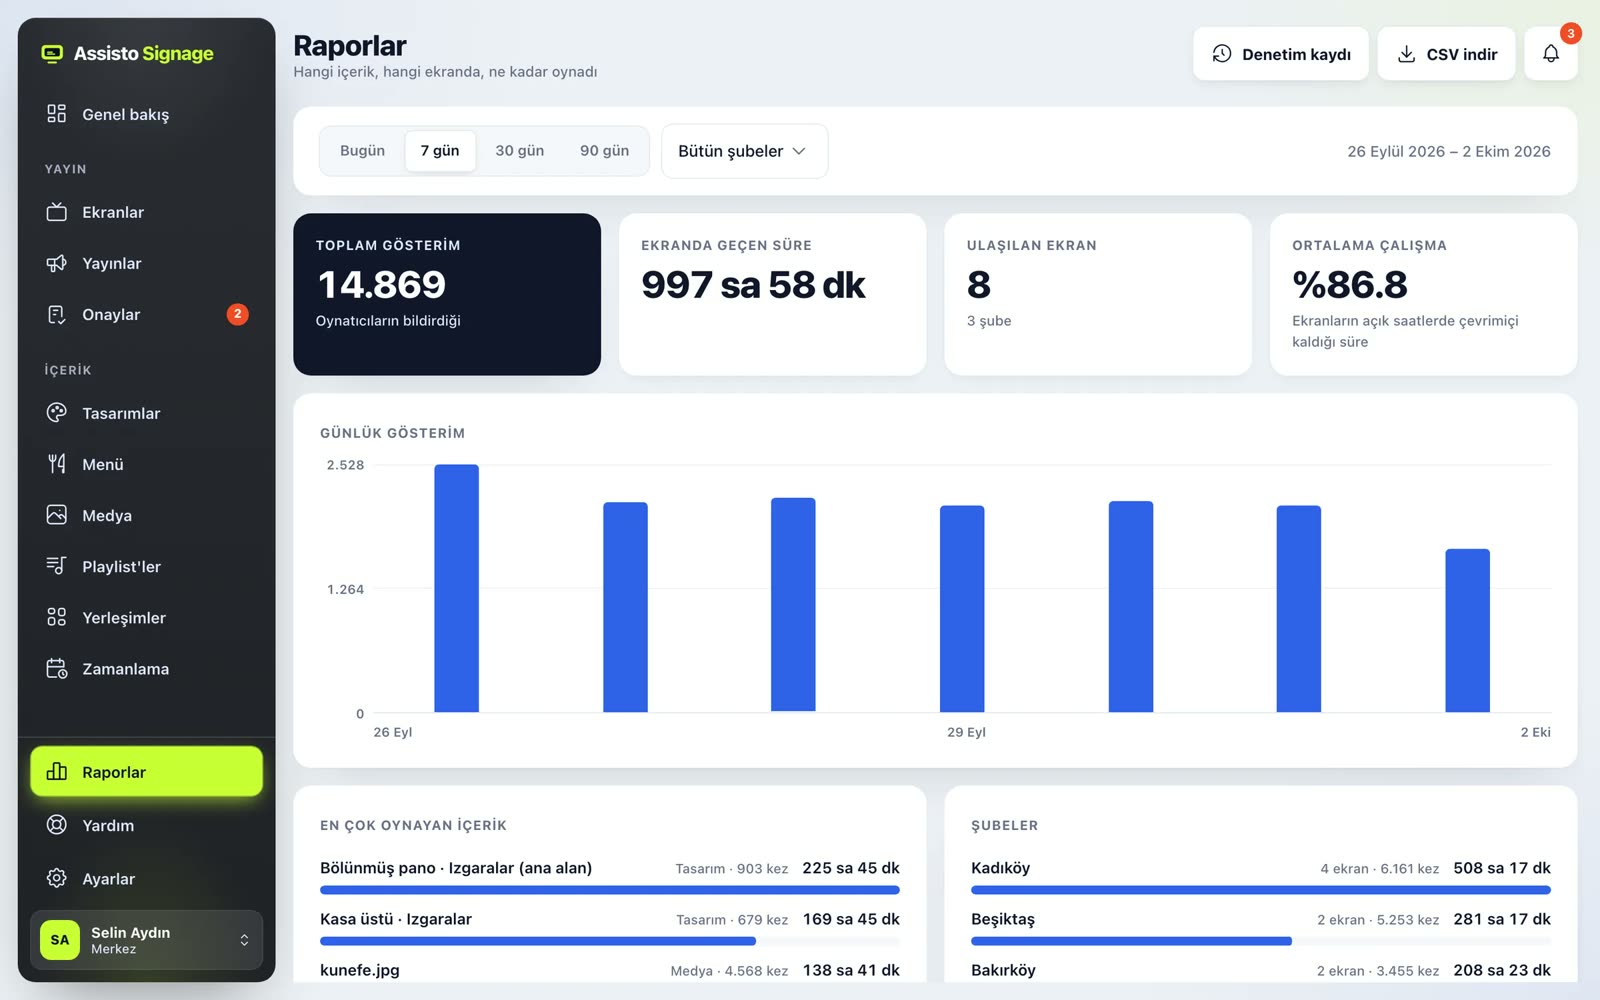The height and width of the screenshot is (1000, 1600).
Task: Click the Tasarımlar palette icon
Action: point(57,413)
